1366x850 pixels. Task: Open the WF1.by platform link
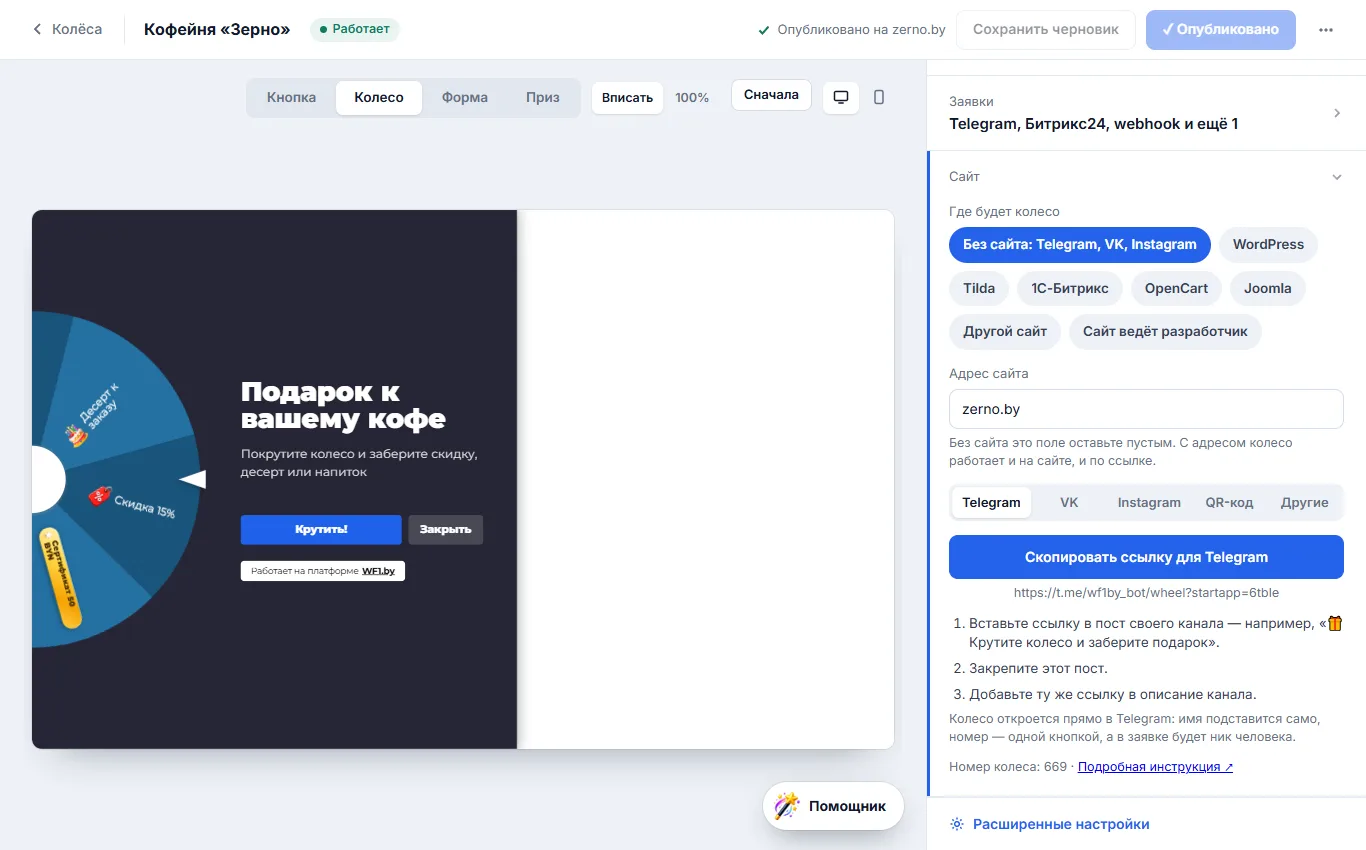(x=380, y=571)
